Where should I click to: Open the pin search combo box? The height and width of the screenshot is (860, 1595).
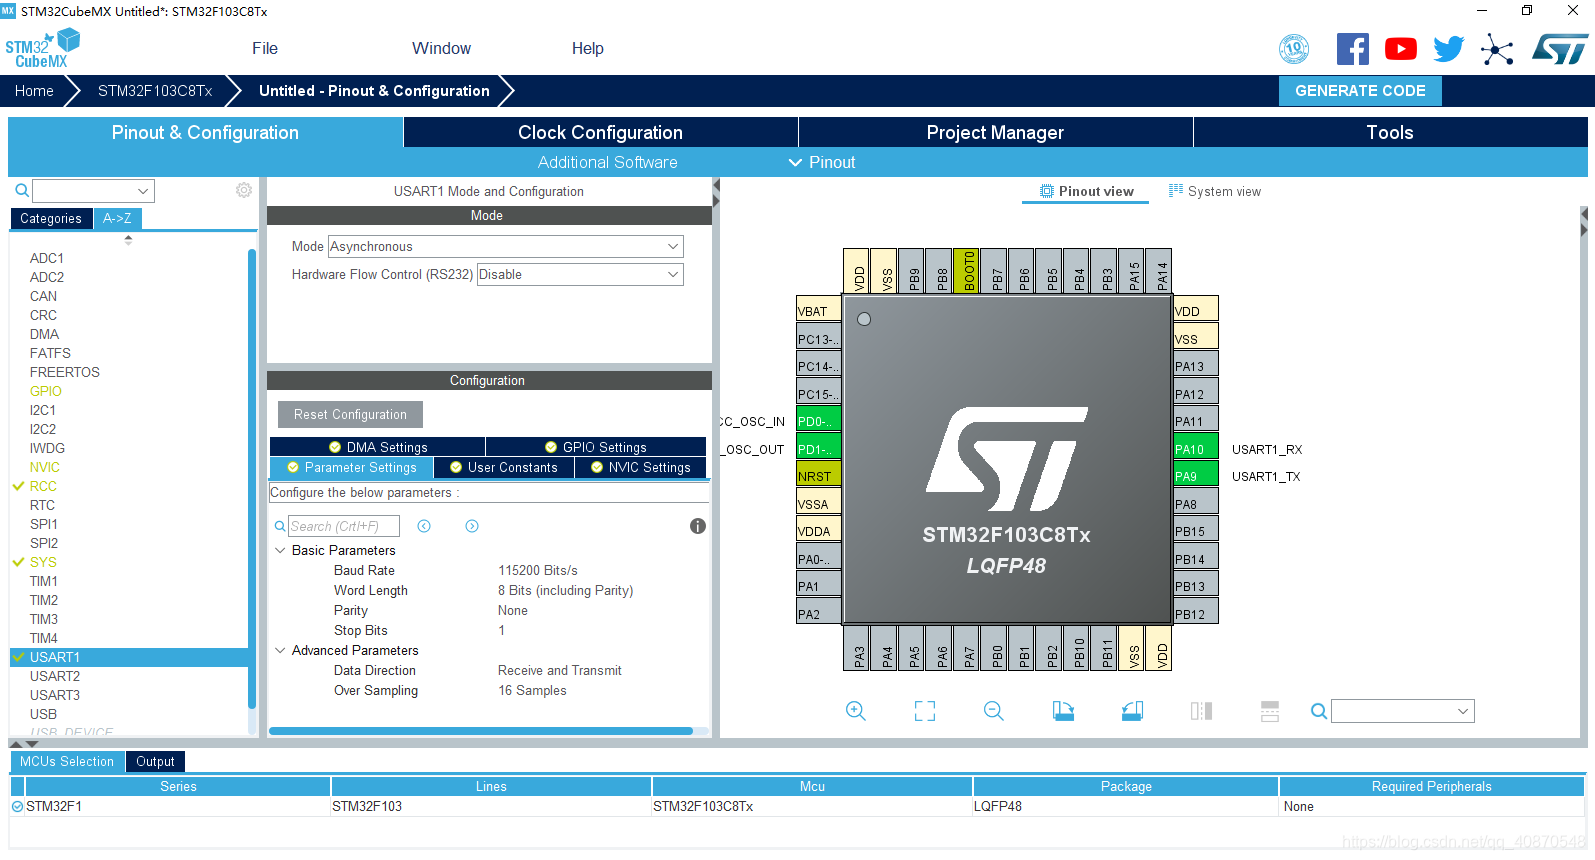coord(1403,711)
